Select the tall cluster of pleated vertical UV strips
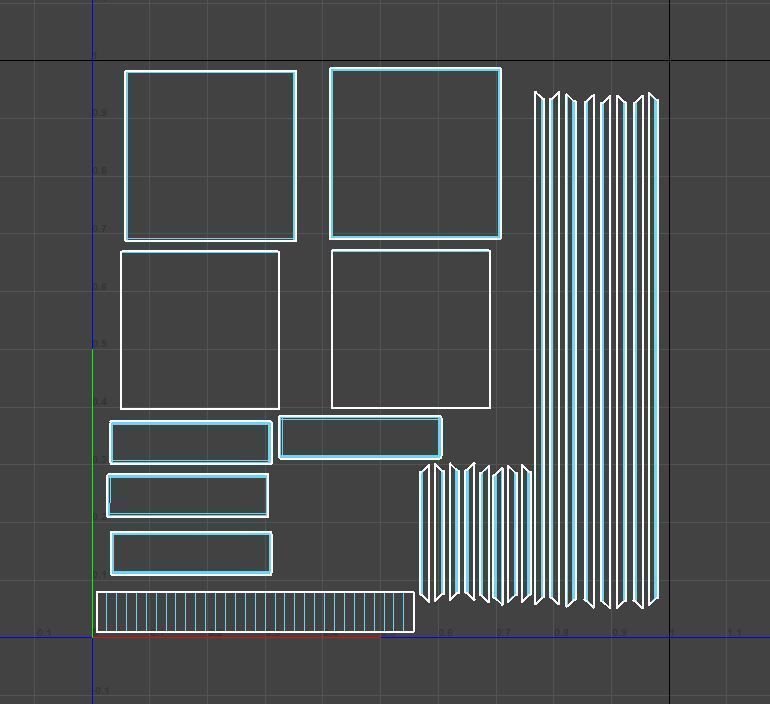The width and height of the screenshot is (770, 704). pos(597,350)
